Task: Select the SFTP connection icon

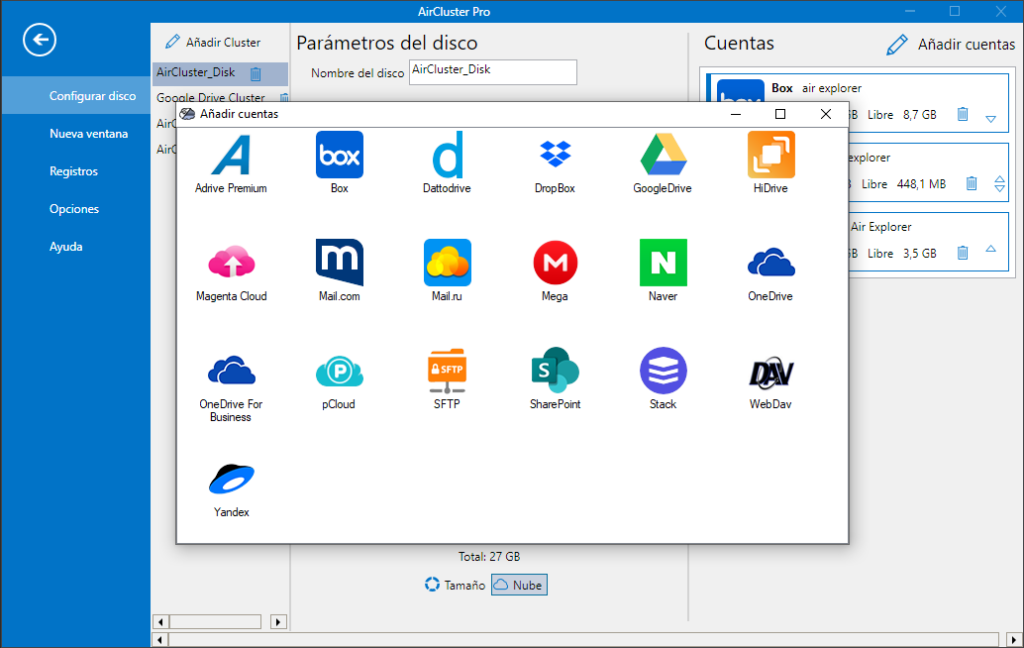Action: click(x=447, y=370)
